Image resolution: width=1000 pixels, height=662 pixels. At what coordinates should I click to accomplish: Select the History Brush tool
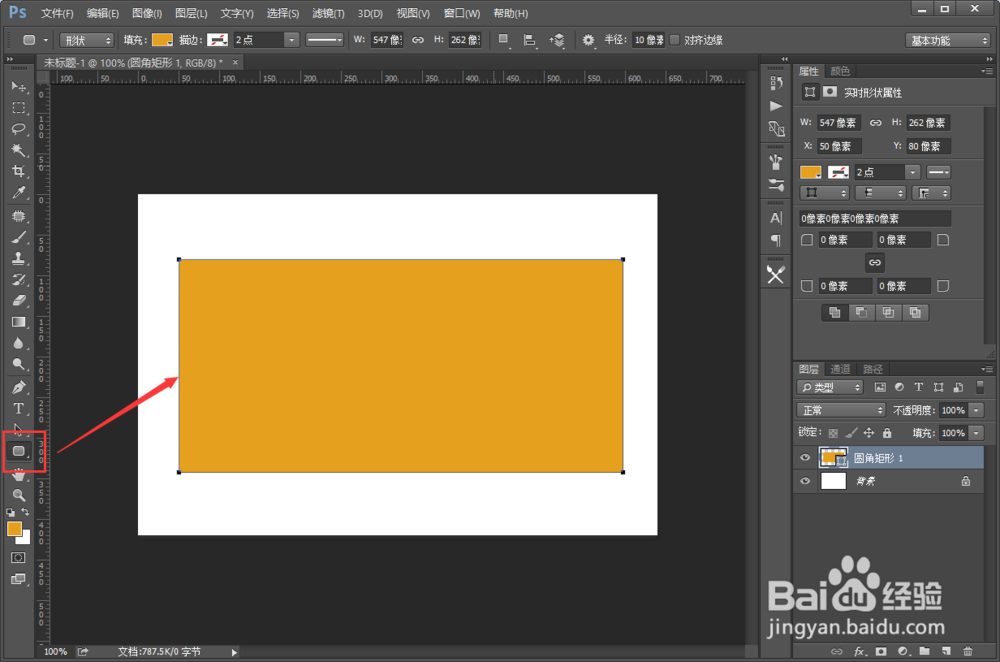tap(18, 279)
